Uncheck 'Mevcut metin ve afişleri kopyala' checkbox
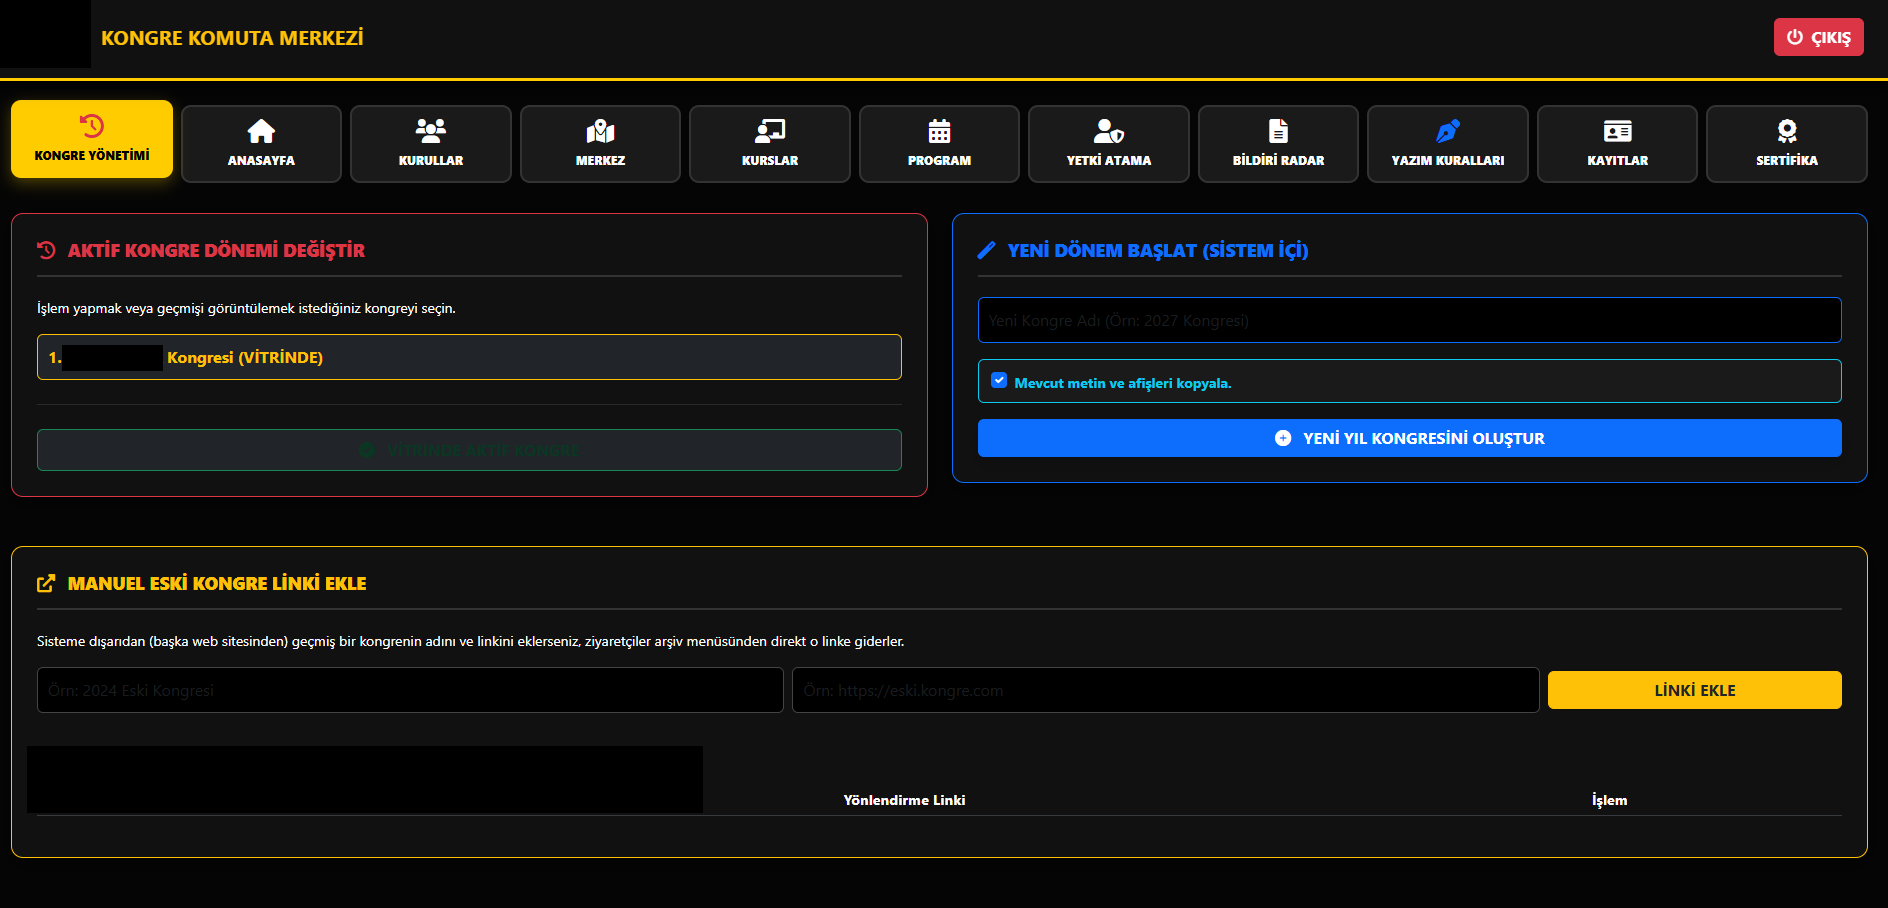This screenshot has height=908, width=1888. pyautogui.click(x=999, y=381)
